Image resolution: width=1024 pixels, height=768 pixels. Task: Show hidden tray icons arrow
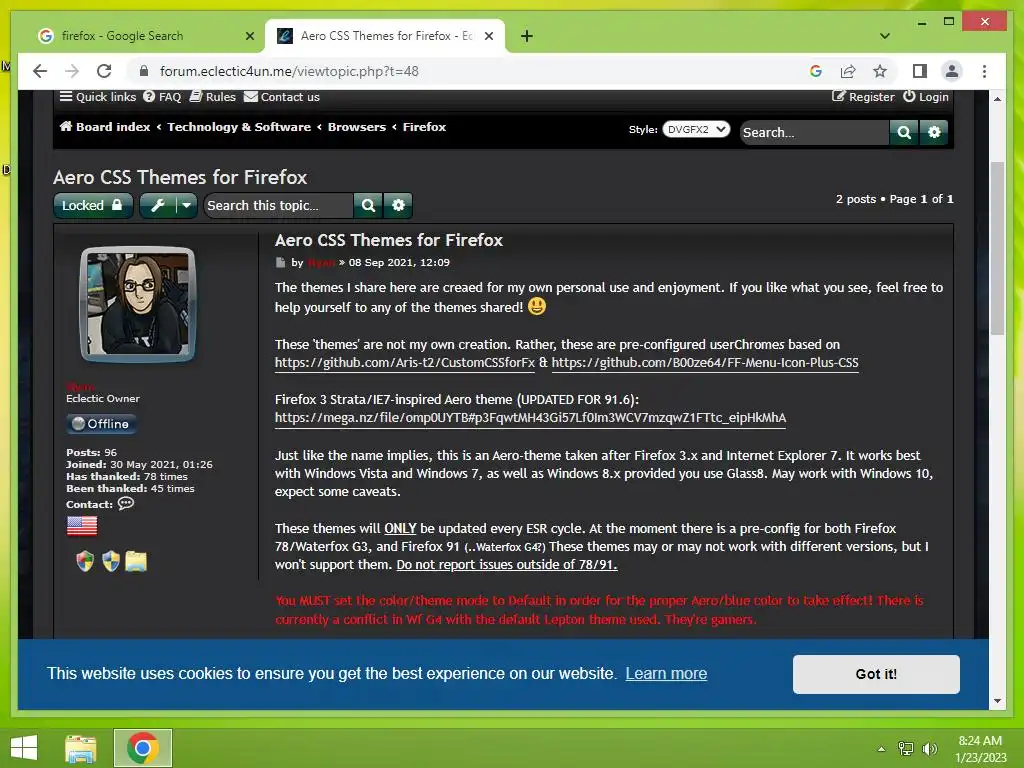[x=881, y=749]
